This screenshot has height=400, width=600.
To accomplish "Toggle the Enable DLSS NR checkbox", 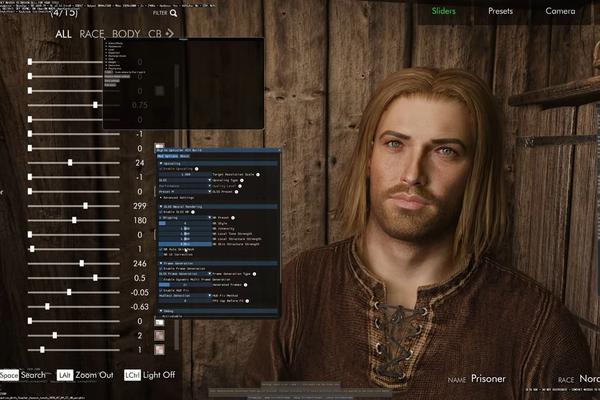I will pyautogui.click(x=161, y=212).
